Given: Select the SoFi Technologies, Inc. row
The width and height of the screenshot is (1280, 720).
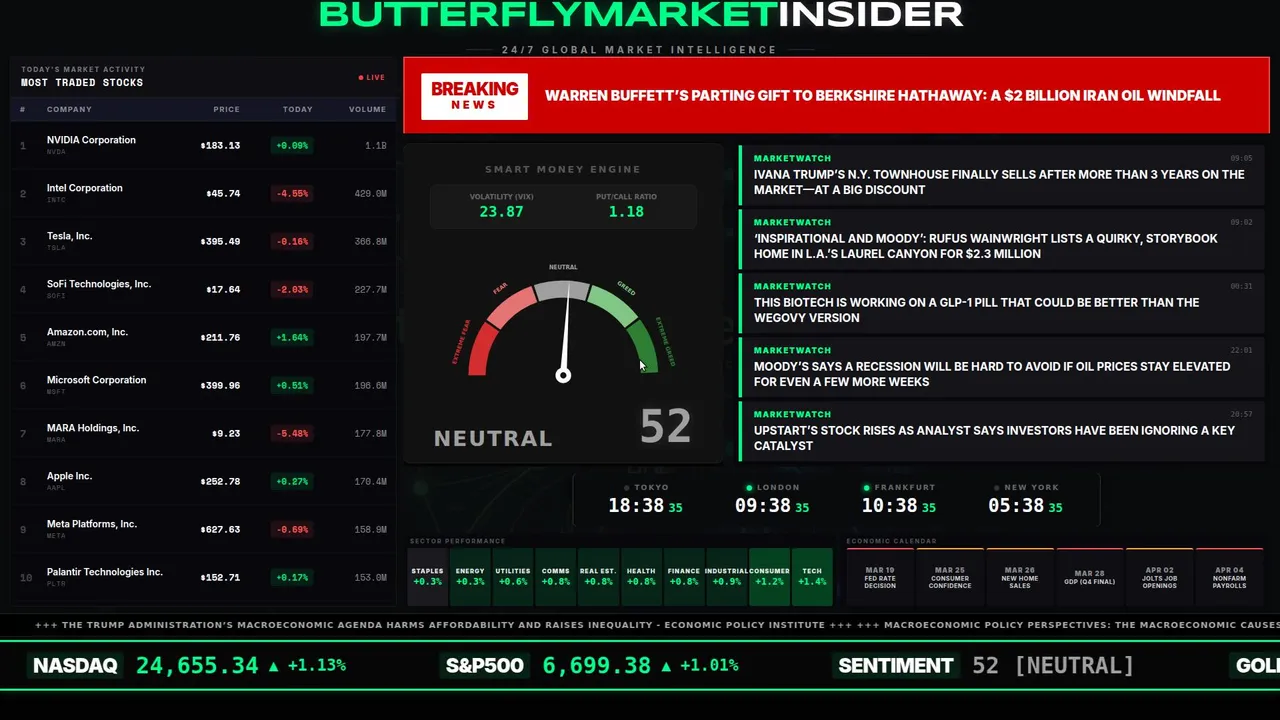Looking at the screenshot, I should (x=203, y=289).
